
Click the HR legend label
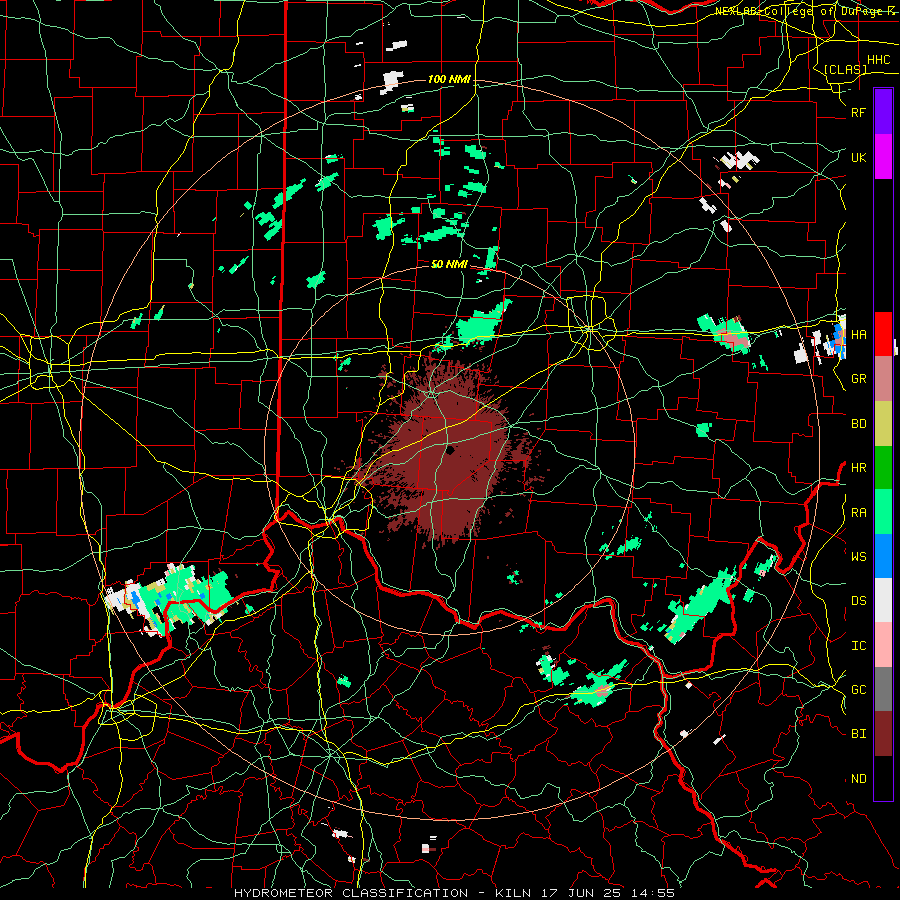pyautogui.click(x=858, y=468)
